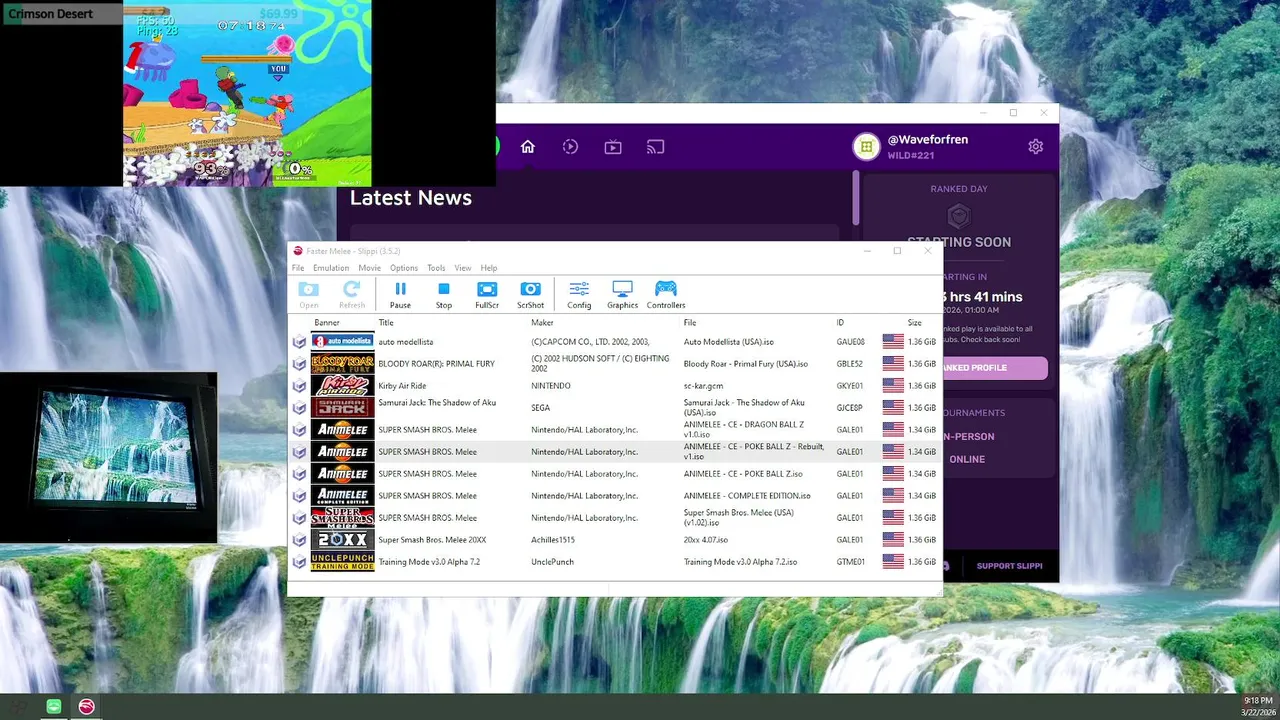1280x720 pixels.
Task: Click the Bloody Roar Primal Fury banner
Action: click(x=343, y=364)
